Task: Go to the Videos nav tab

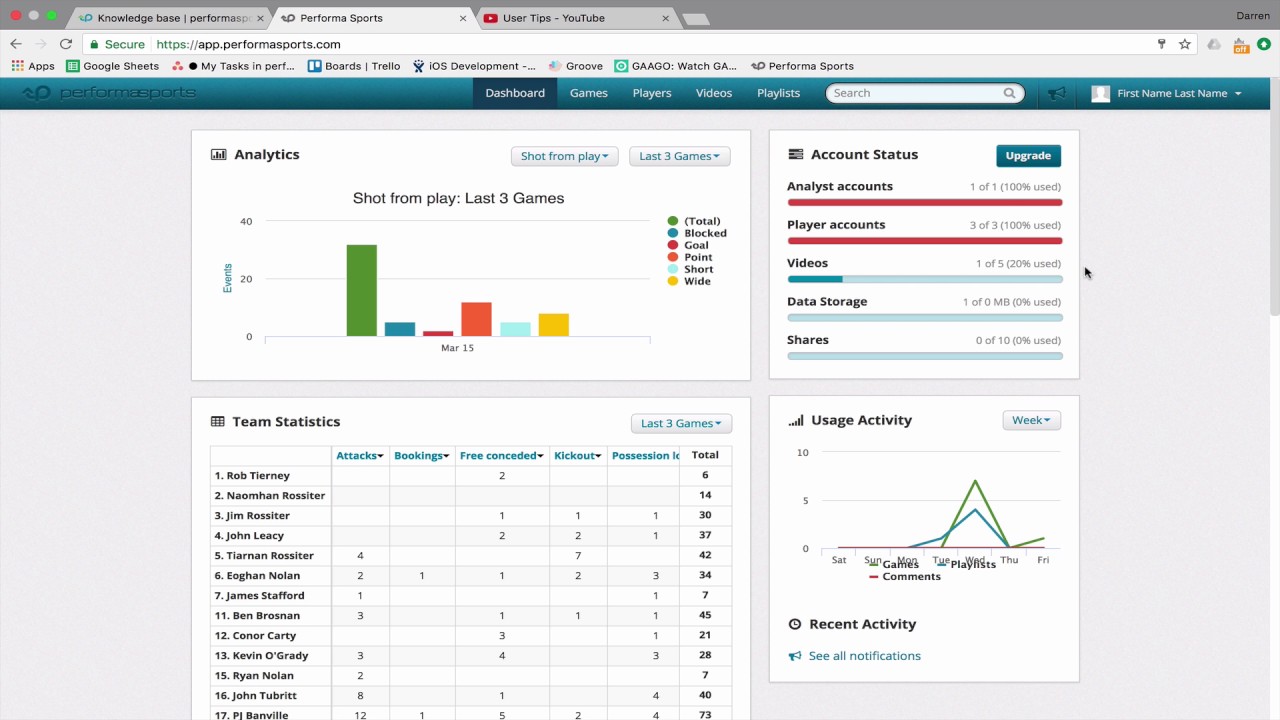Action: point(714,93)
